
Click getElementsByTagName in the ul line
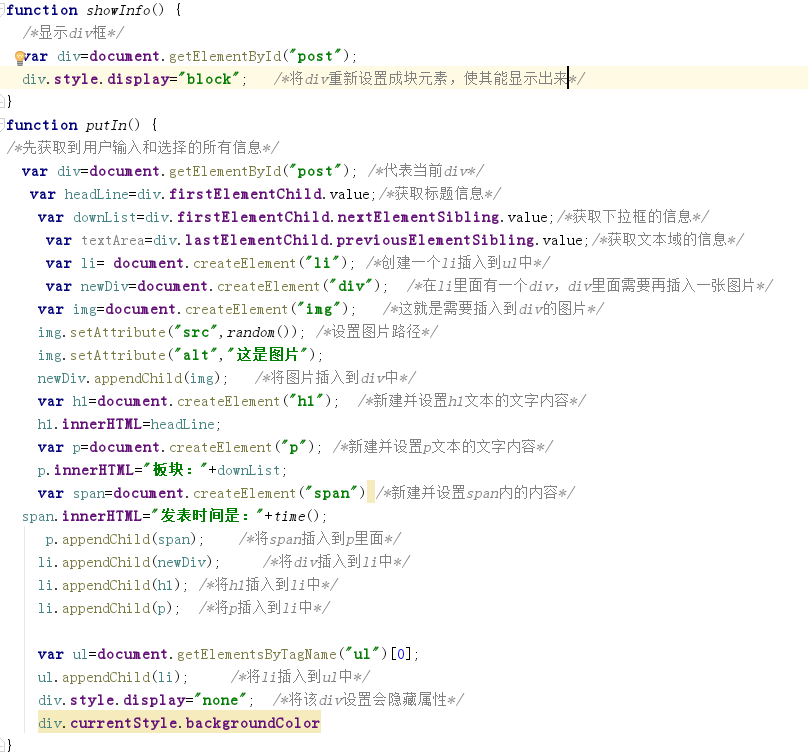(x=257, y=655)
